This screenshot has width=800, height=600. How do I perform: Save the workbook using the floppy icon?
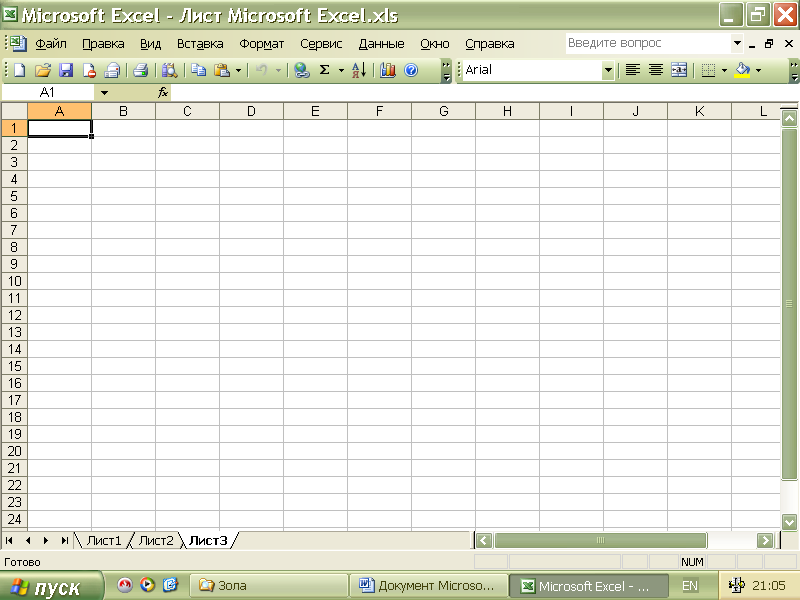[66, 70]
